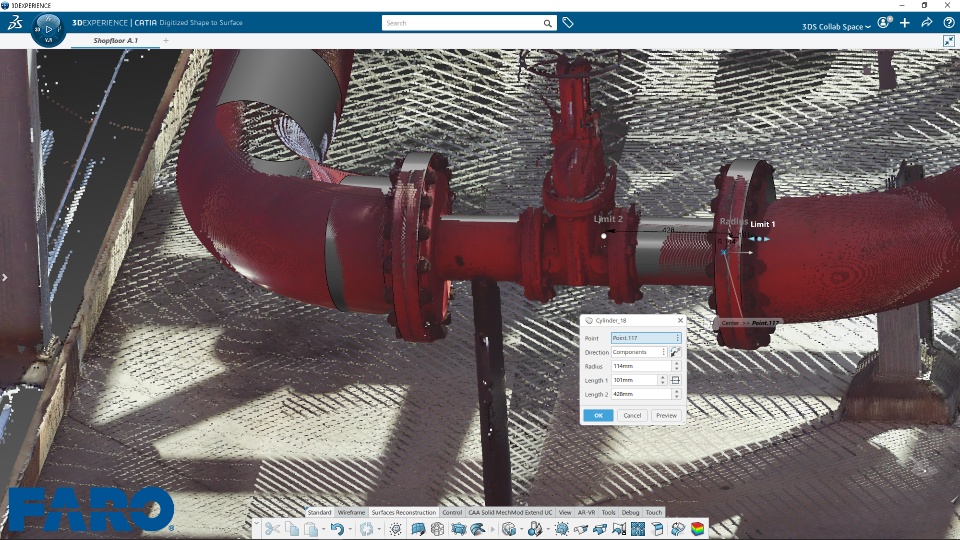Toggle the mirrored extent icon beside Length 1
The image size is (960, 540).
click(675, 380)
